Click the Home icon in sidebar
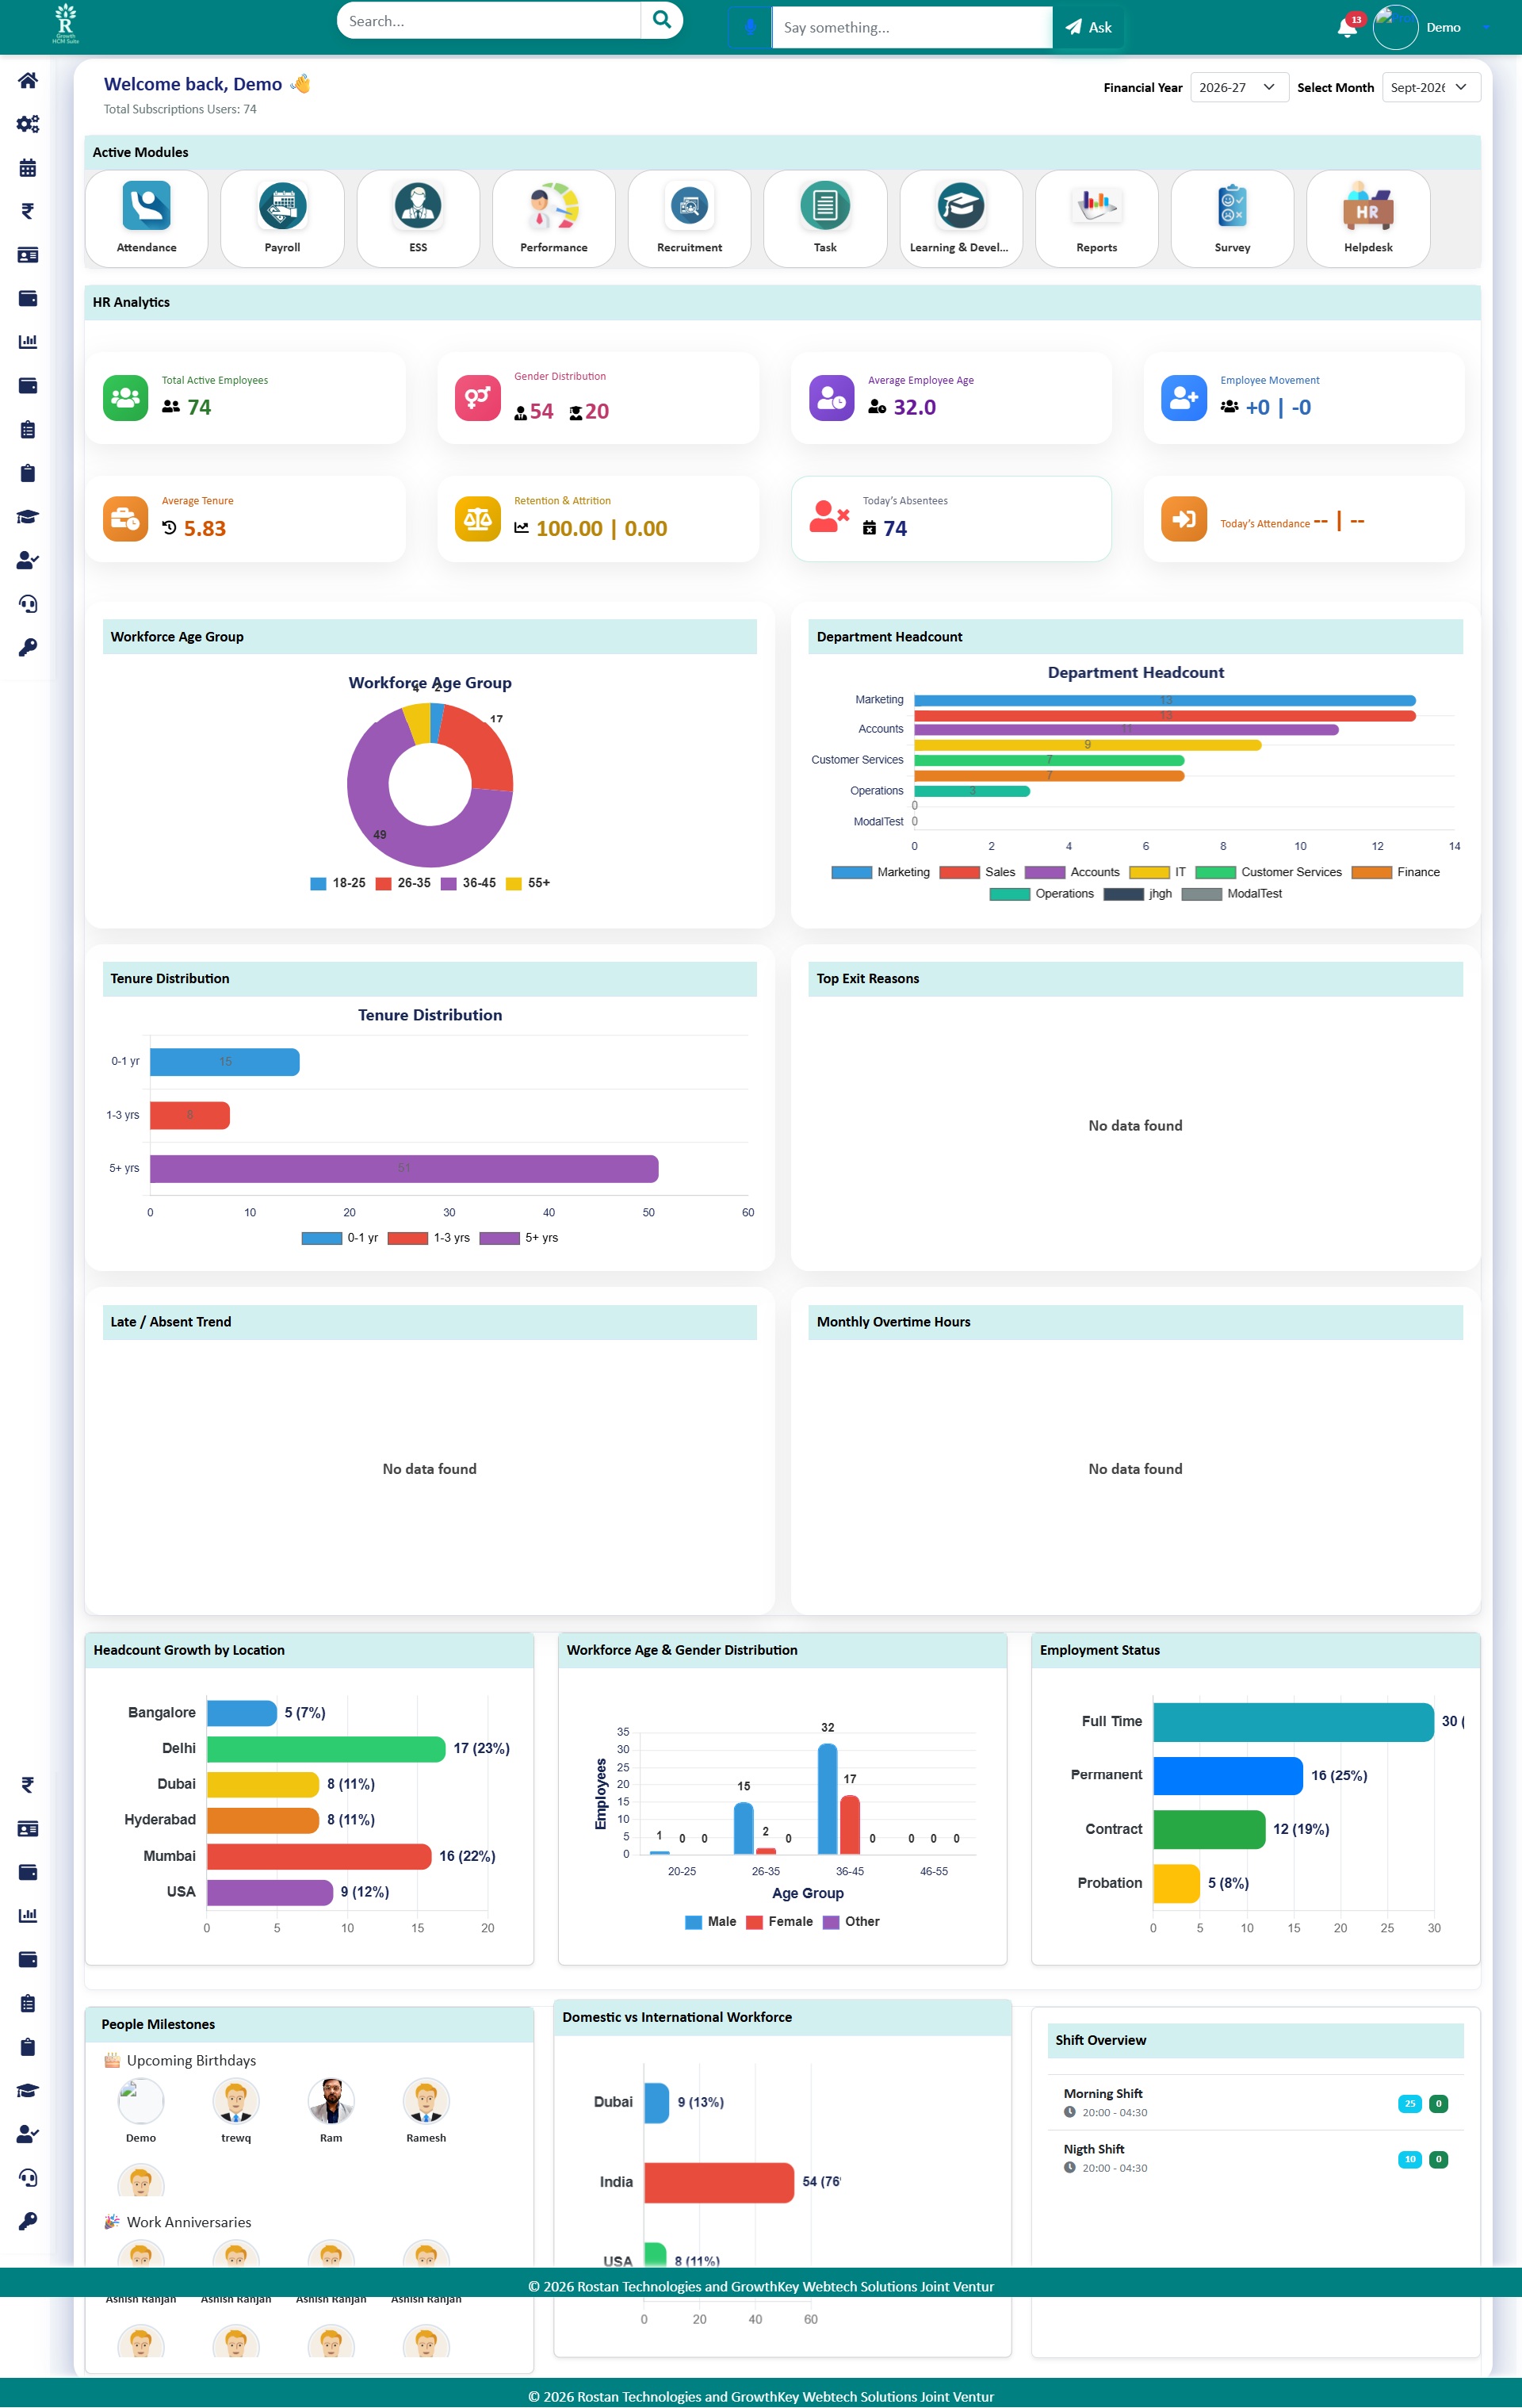 (x=28, y=80)
